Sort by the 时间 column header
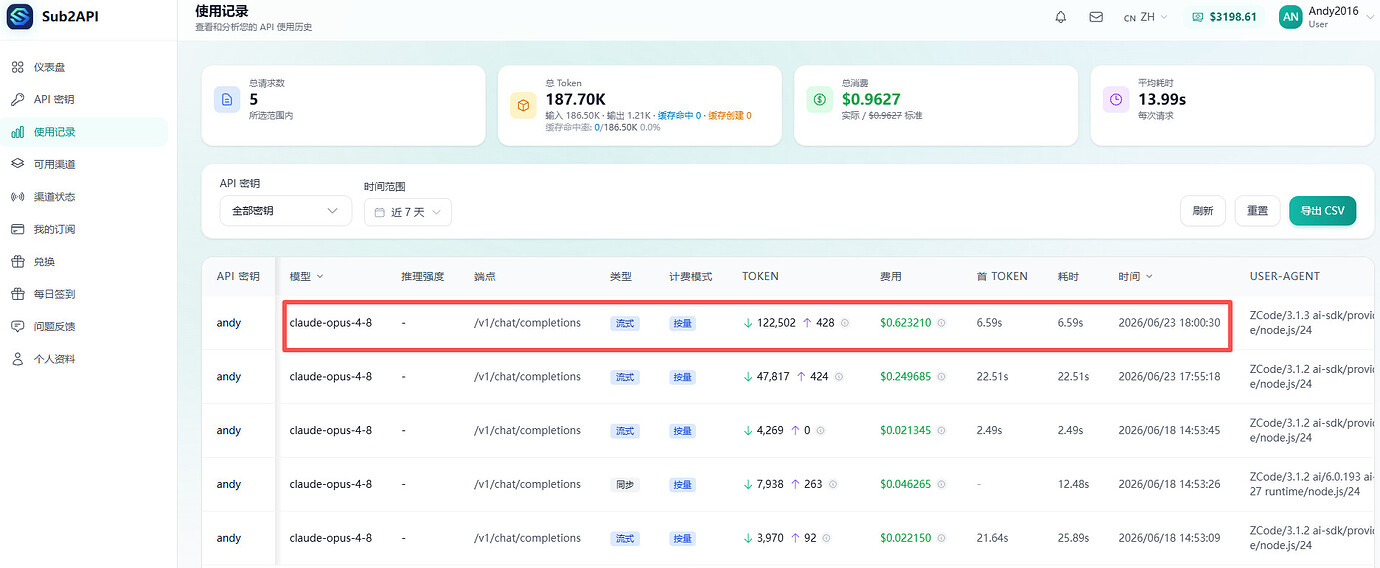Image resolution: width=1380 pixels, height=568 pixels. click(1135, 276)
